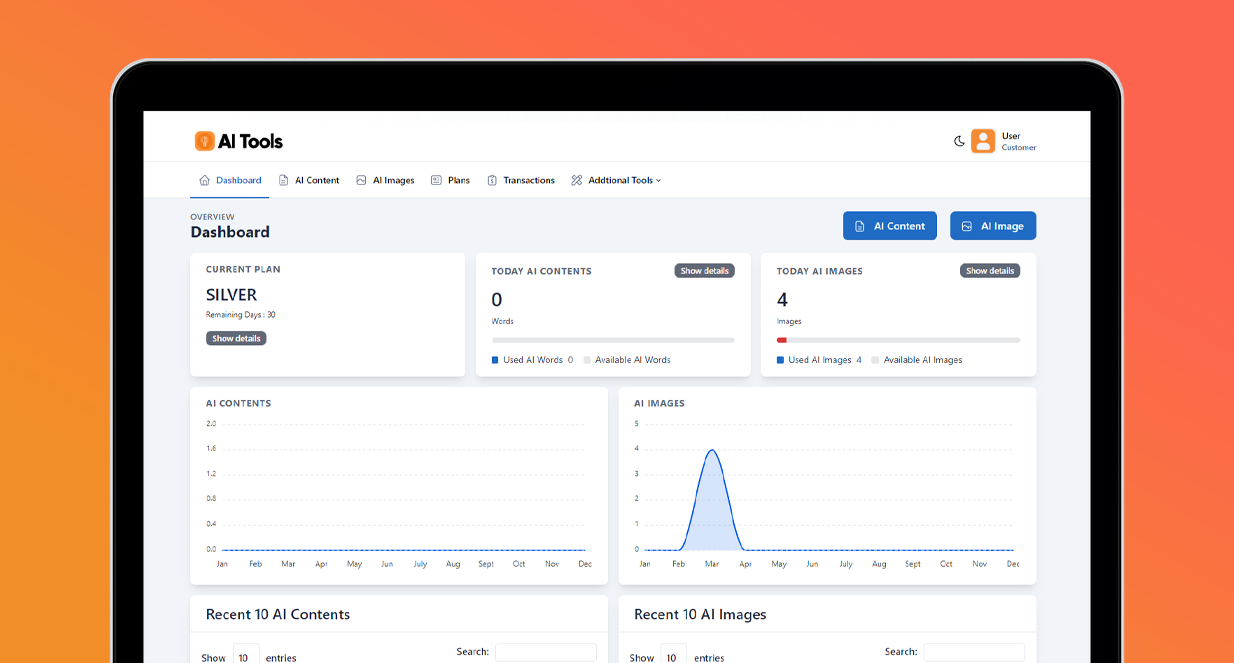1234x663 pixels.
Task: Open entries count dropdown in Recent 10 AI Images
Action: click(673, 655)
